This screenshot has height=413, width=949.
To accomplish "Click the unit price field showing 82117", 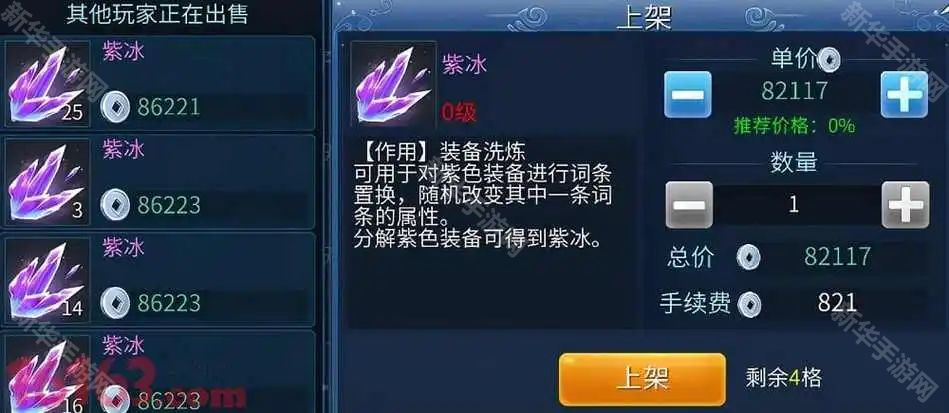I will tap(795, 91).
